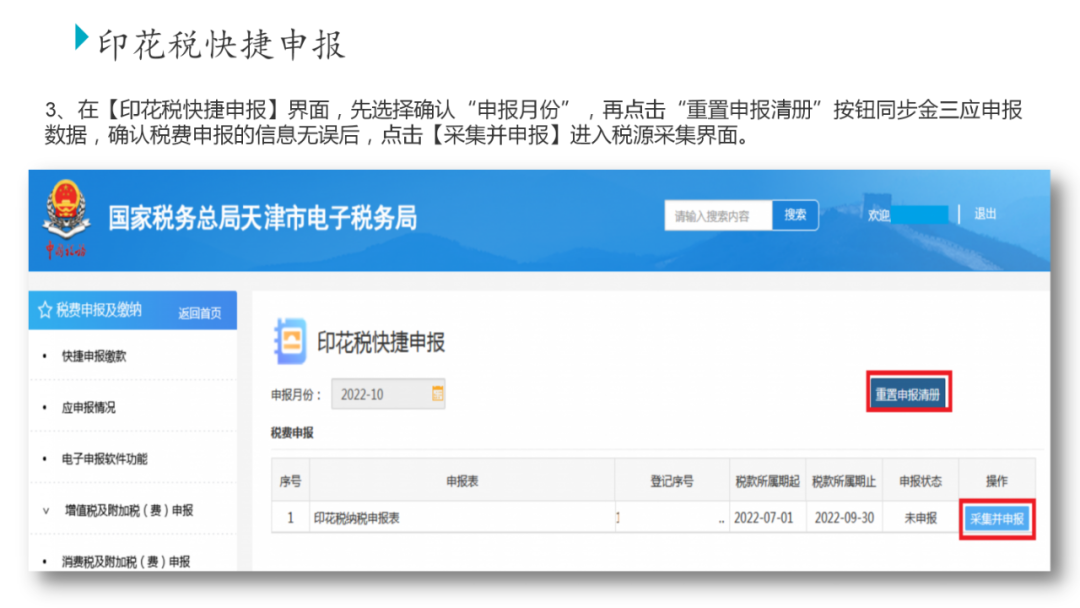Click the 重置申报清册 button

(908, 395)
